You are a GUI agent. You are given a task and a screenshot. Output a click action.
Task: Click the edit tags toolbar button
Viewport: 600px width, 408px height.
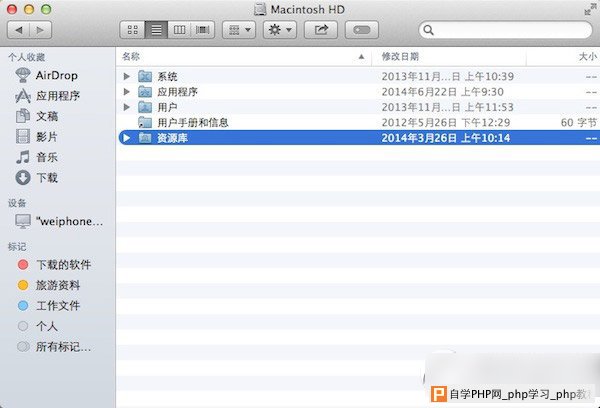[362, 30]
